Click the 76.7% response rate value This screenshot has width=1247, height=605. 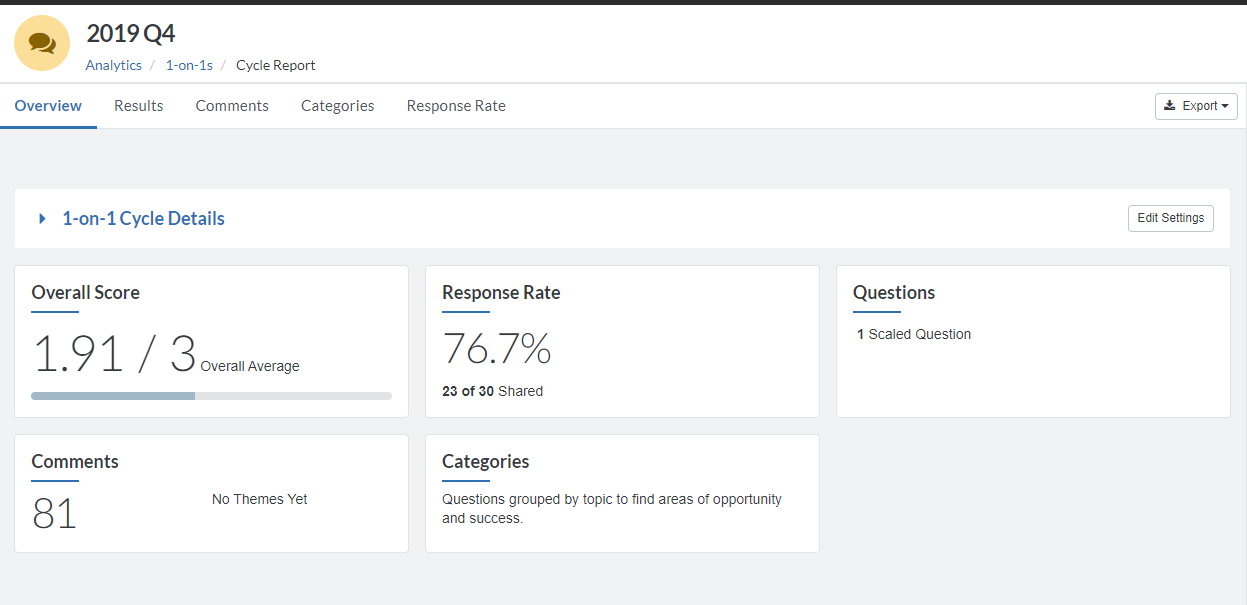point(497,349)
